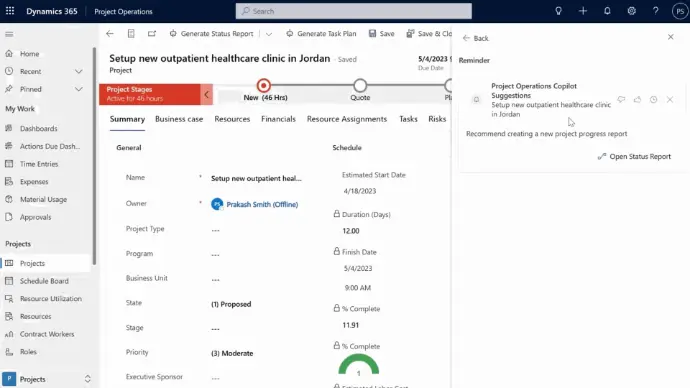Image resolution: width=690 pixels, height=388 pixels.
Task: Switch to the Summary tab
Action: 127,119
